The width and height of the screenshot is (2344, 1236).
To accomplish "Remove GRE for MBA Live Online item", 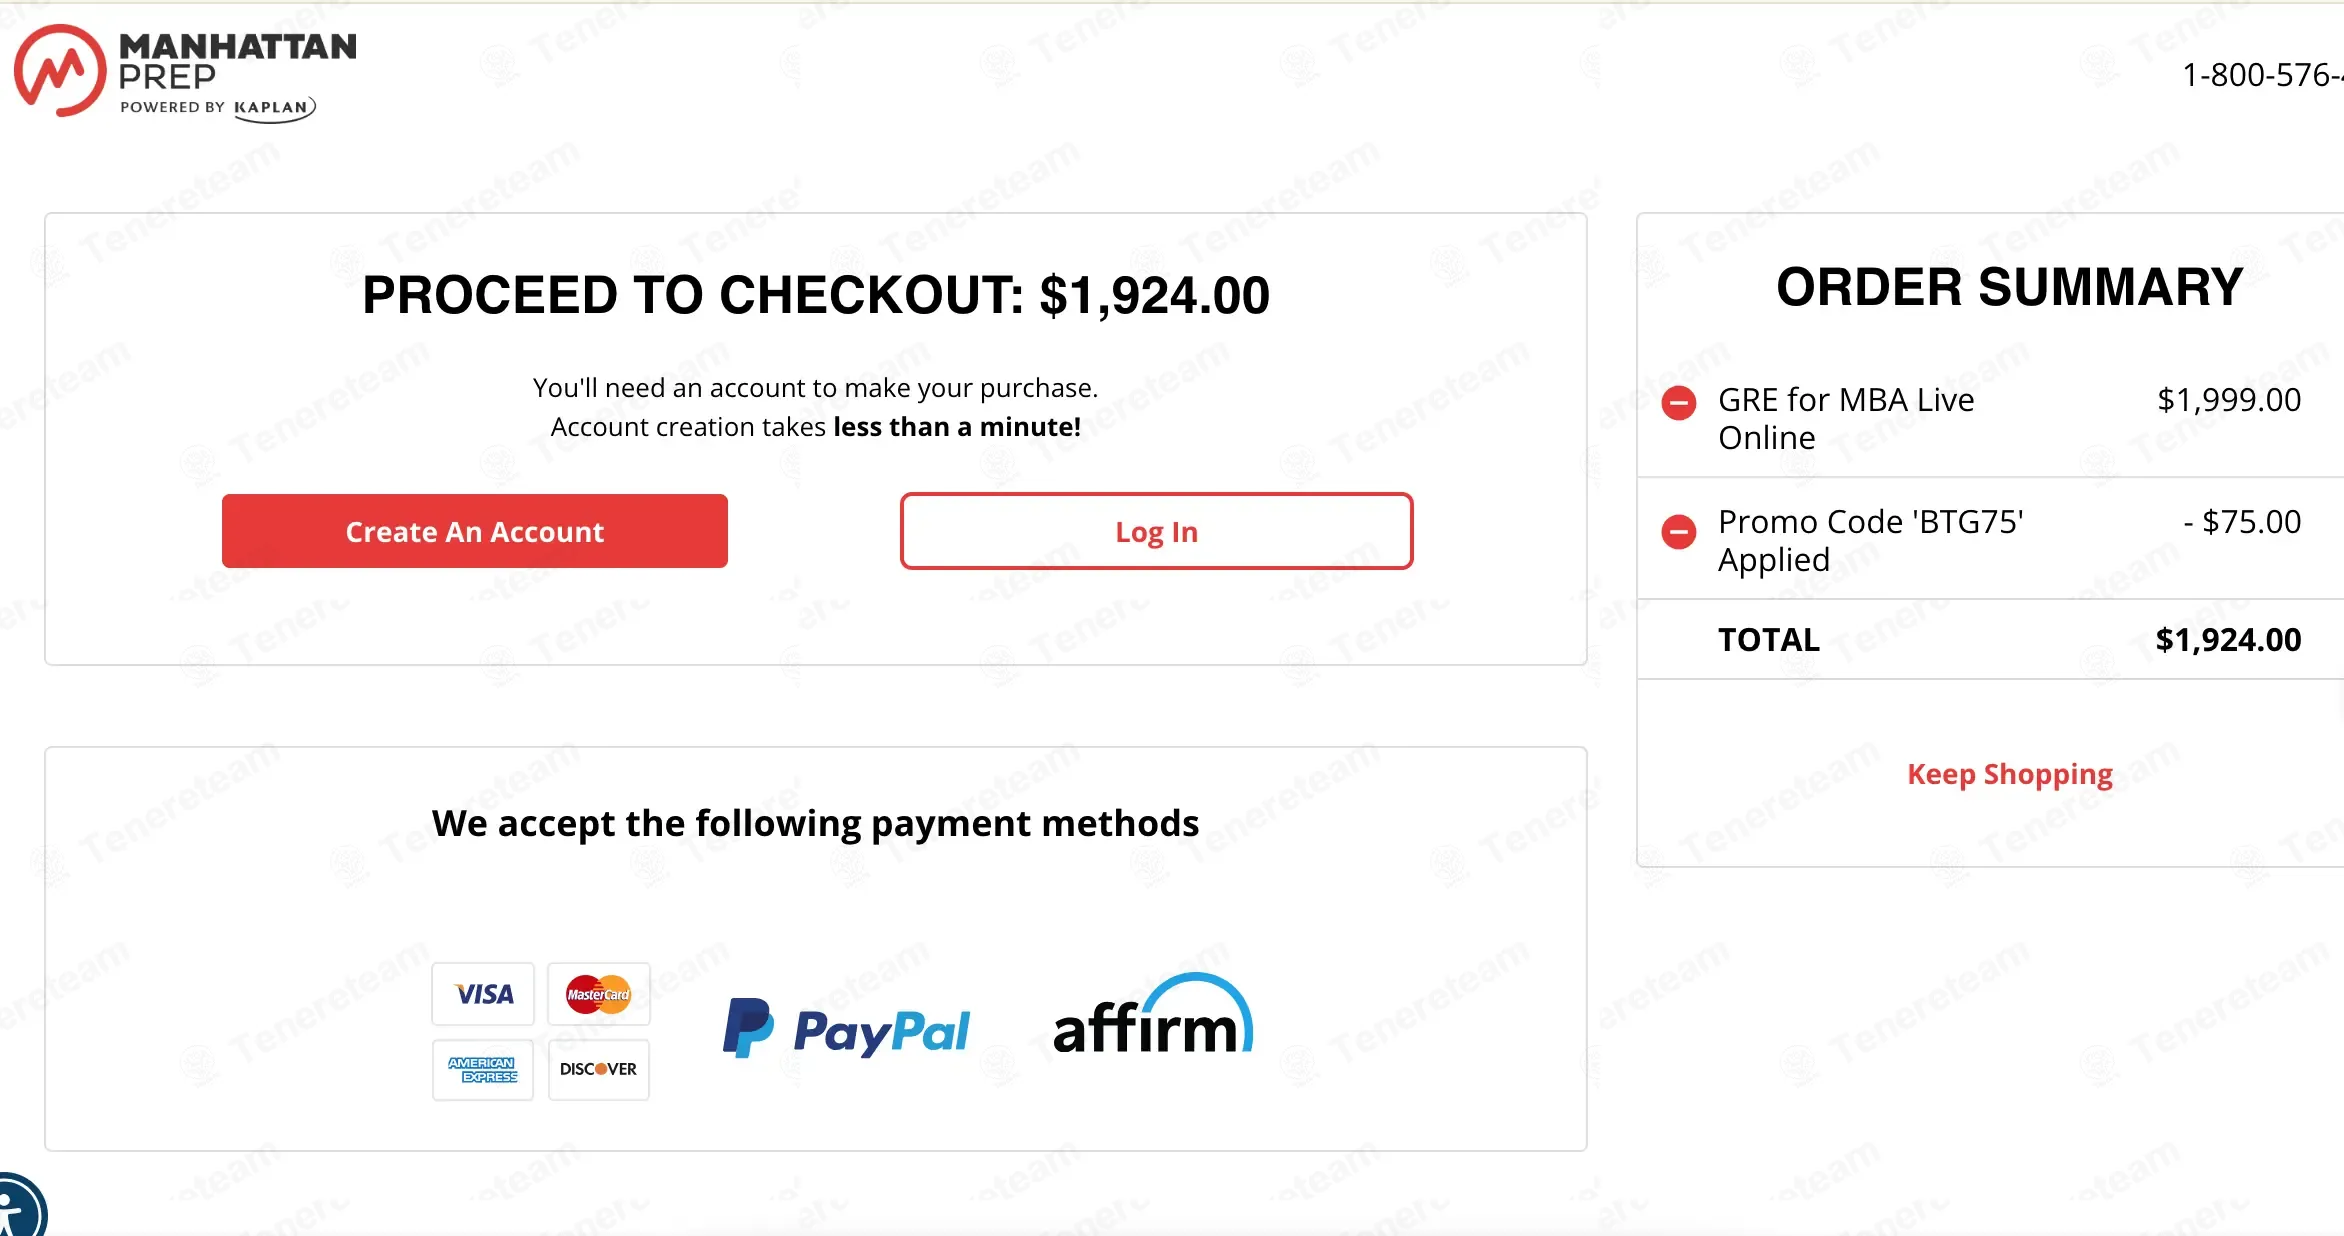I will pyautogui.click(x=1678, y=403).
